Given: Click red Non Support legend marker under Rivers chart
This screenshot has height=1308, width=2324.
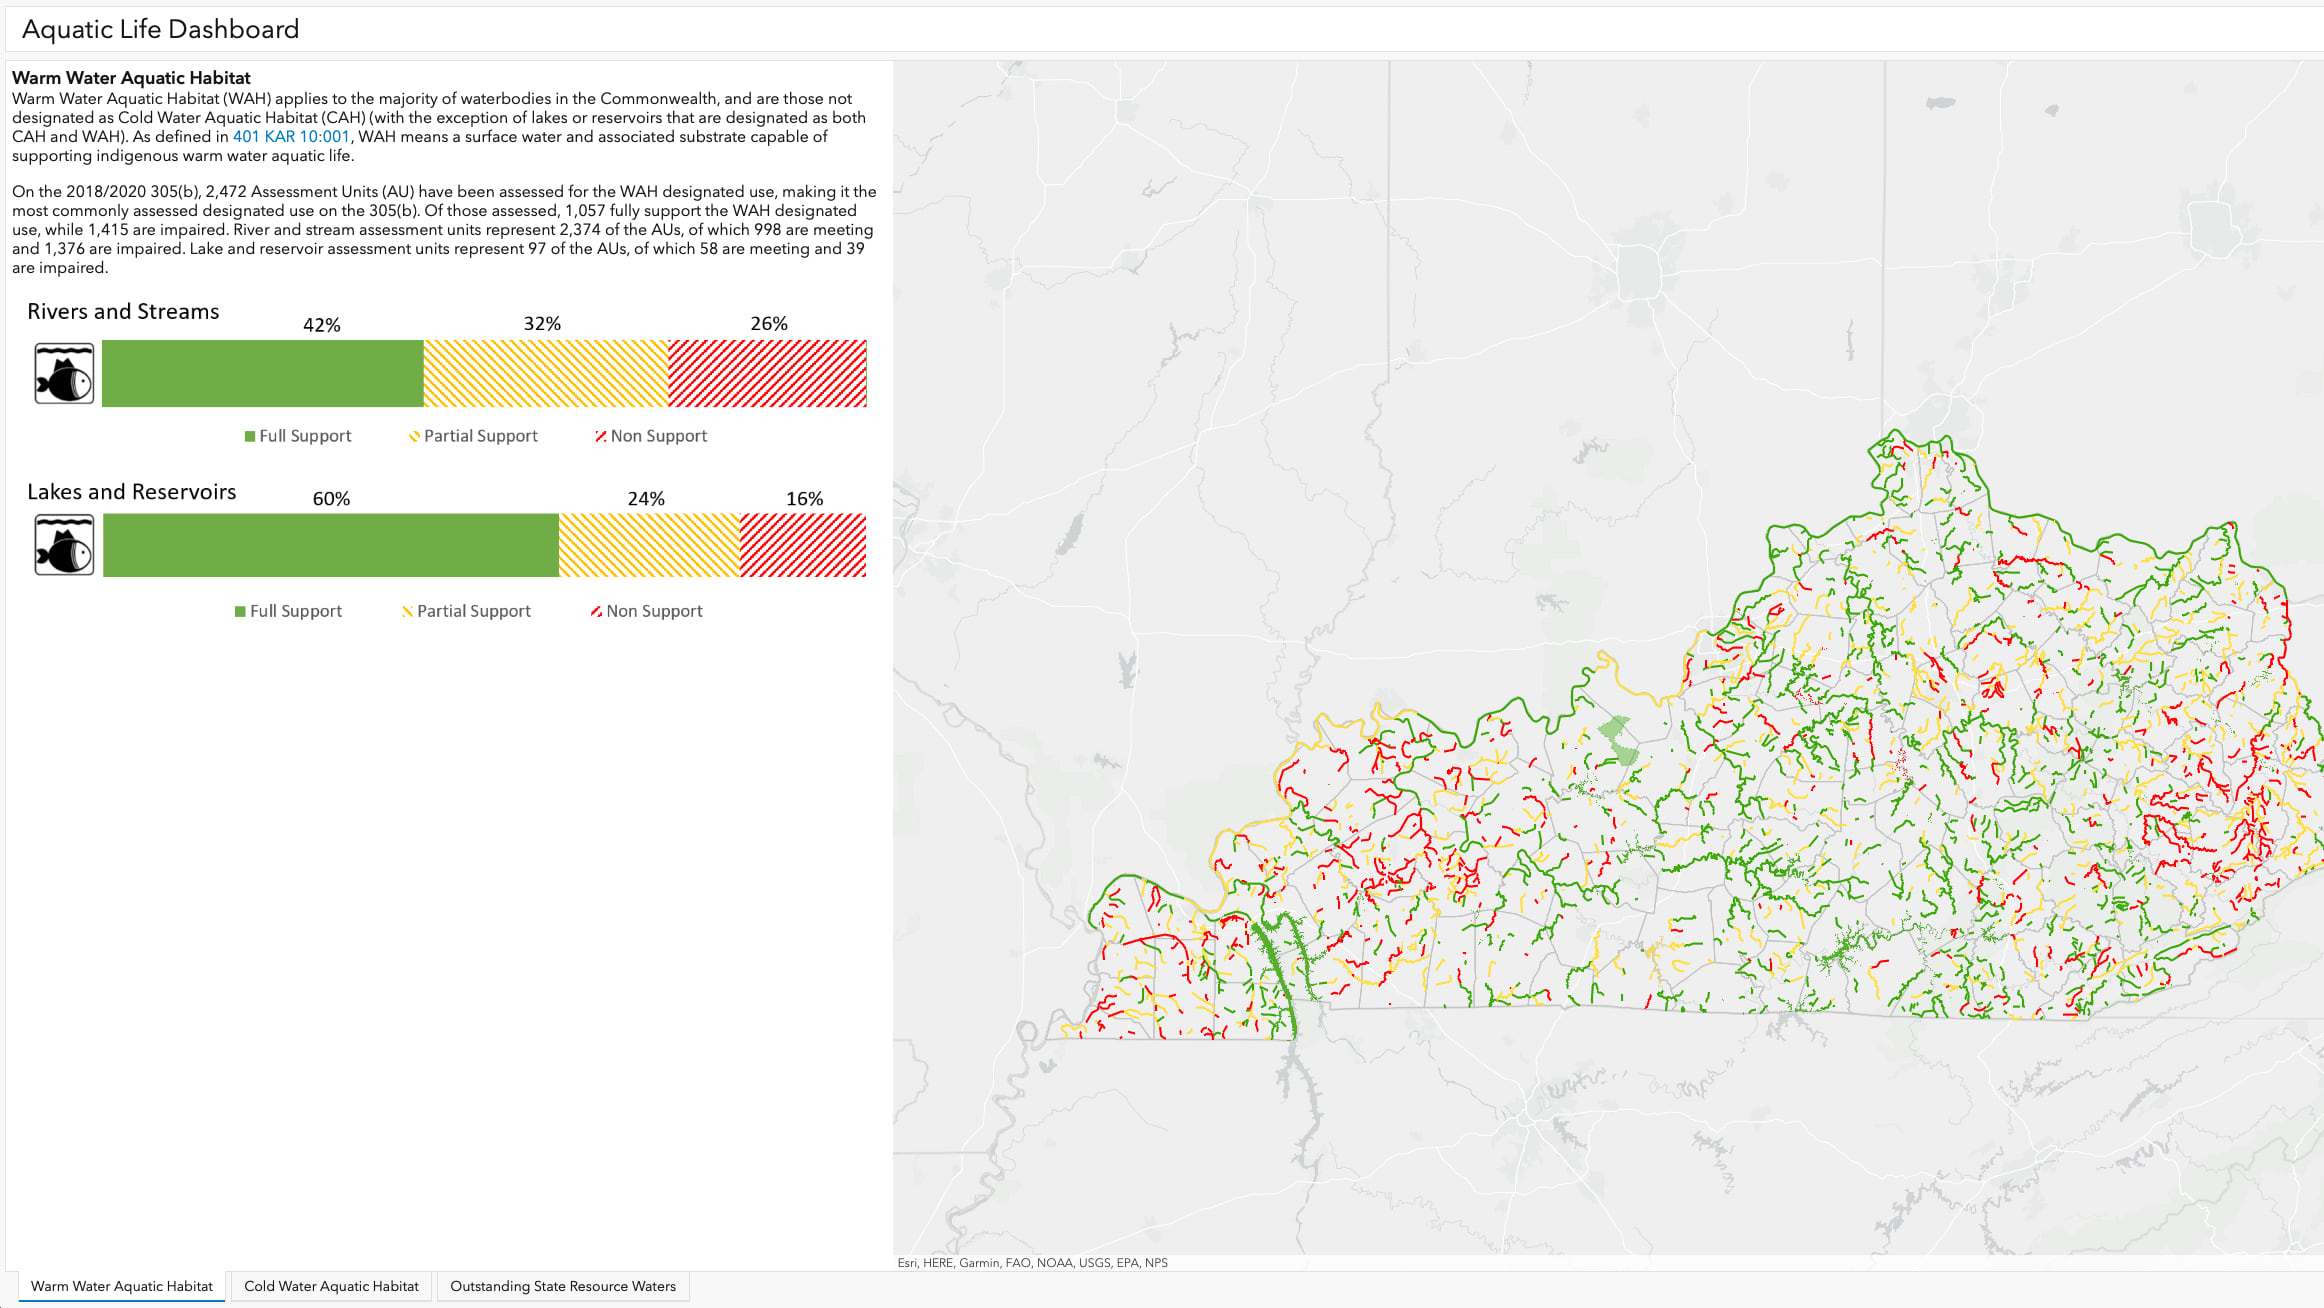Looking at the screenshot, I should (600, 436).
